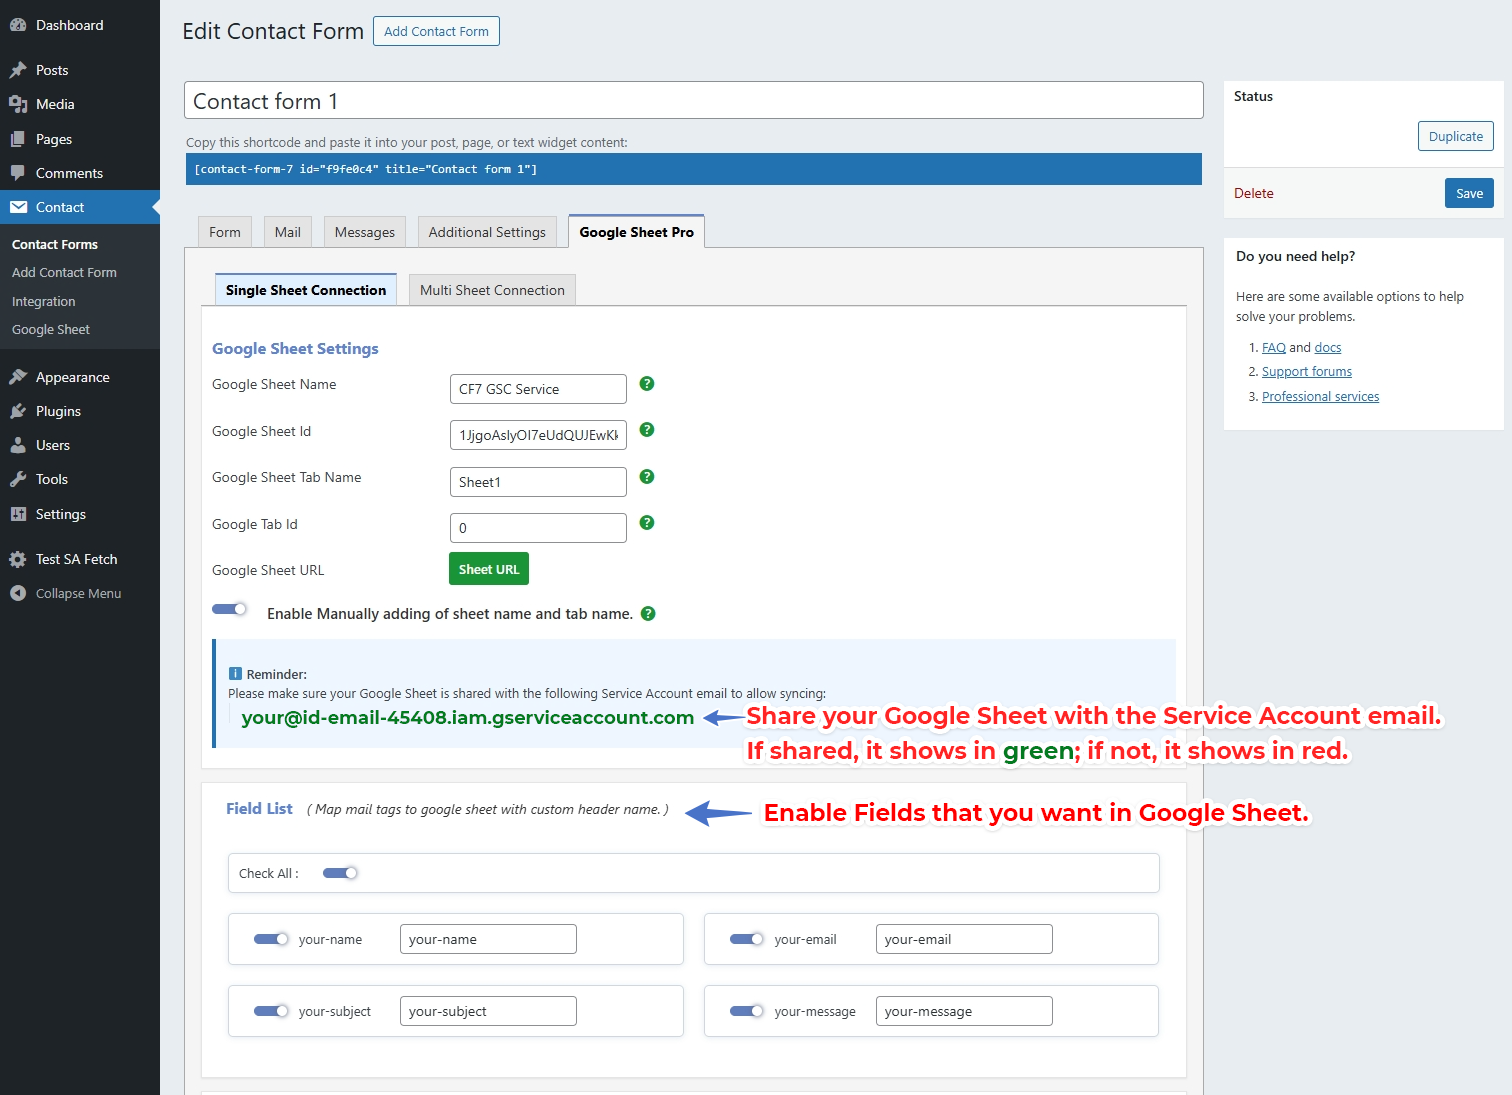Toggle the Check All switch
Viewport: 1512px width, 1095px height.
pyautogui.click(x=340, y=872)
